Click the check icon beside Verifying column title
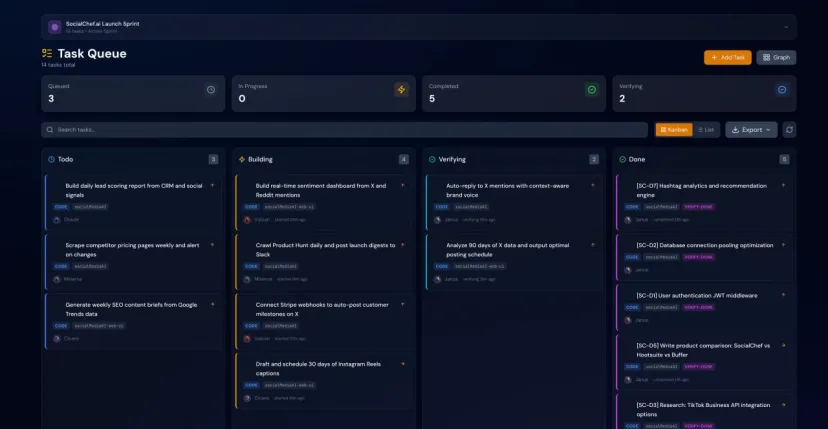This screenshot has width=828, height=429. tap(432, 159)
